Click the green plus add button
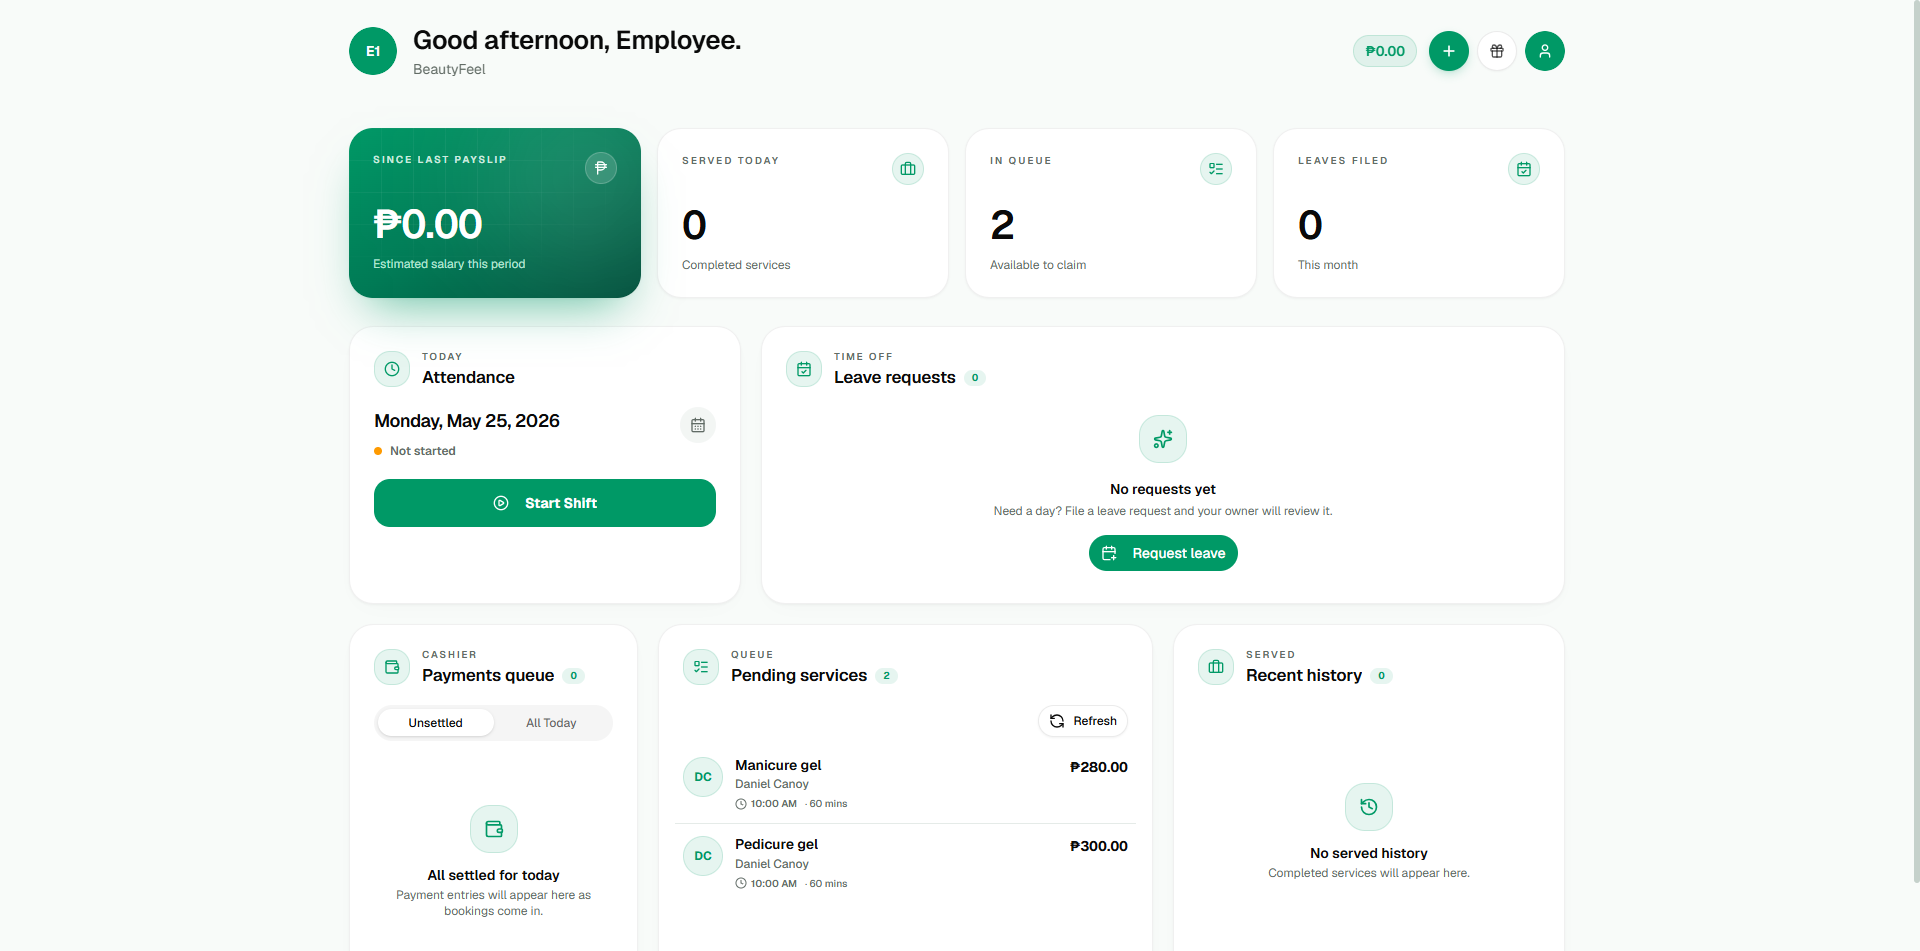The height and width of the screenshot is (951, 1920). coord(1449,51)
